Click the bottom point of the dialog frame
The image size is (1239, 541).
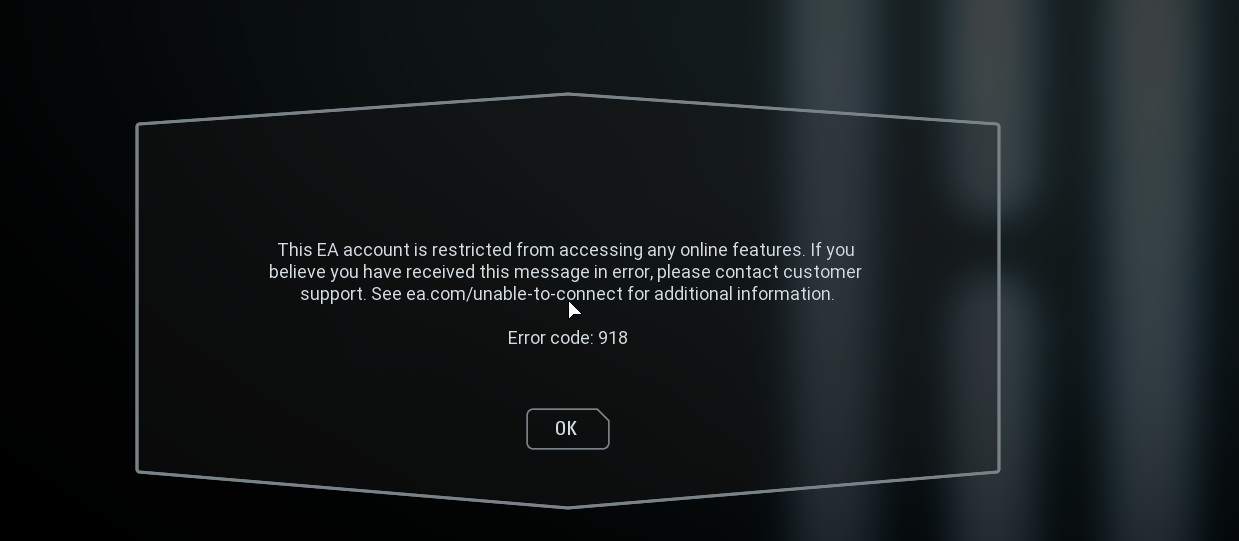(567, 507)
